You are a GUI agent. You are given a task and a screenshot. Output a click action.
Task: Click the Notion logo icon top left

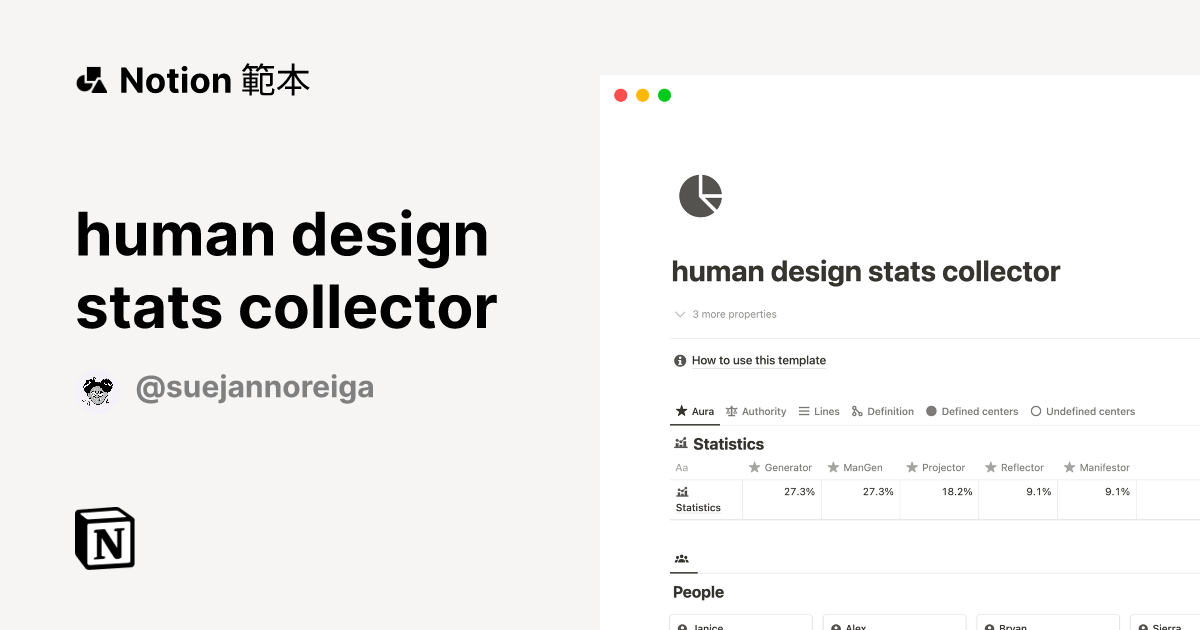90,80
